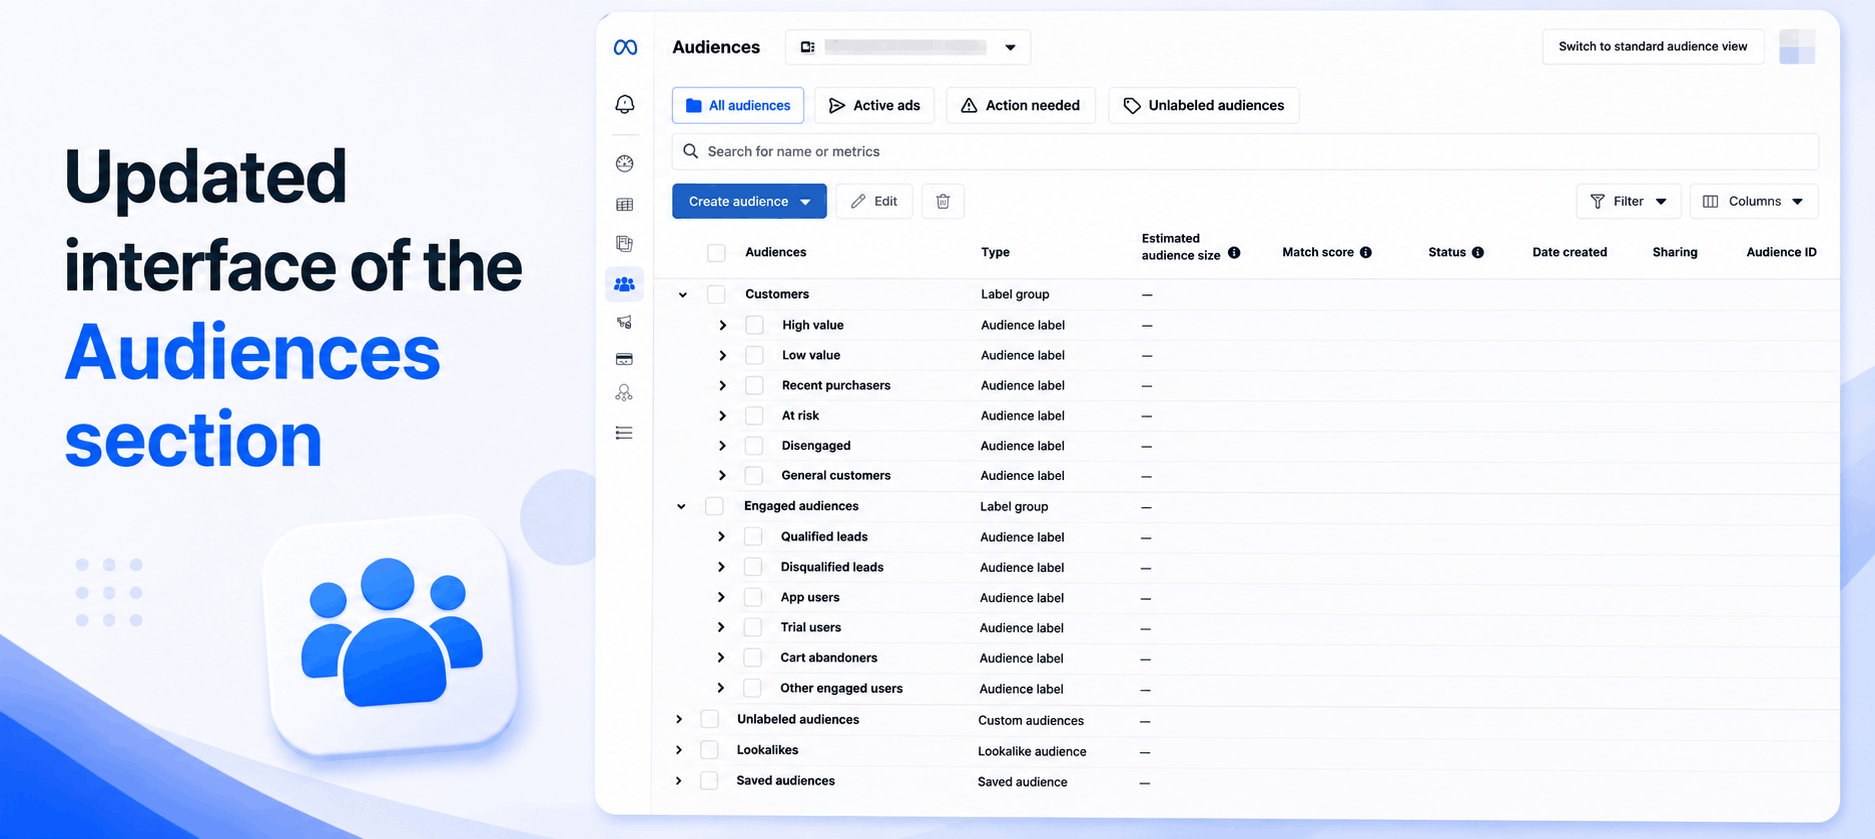This screenshot has width=1875, height=839.
Task: Check the Customers label group checkbox
Action: click(716, 294)
